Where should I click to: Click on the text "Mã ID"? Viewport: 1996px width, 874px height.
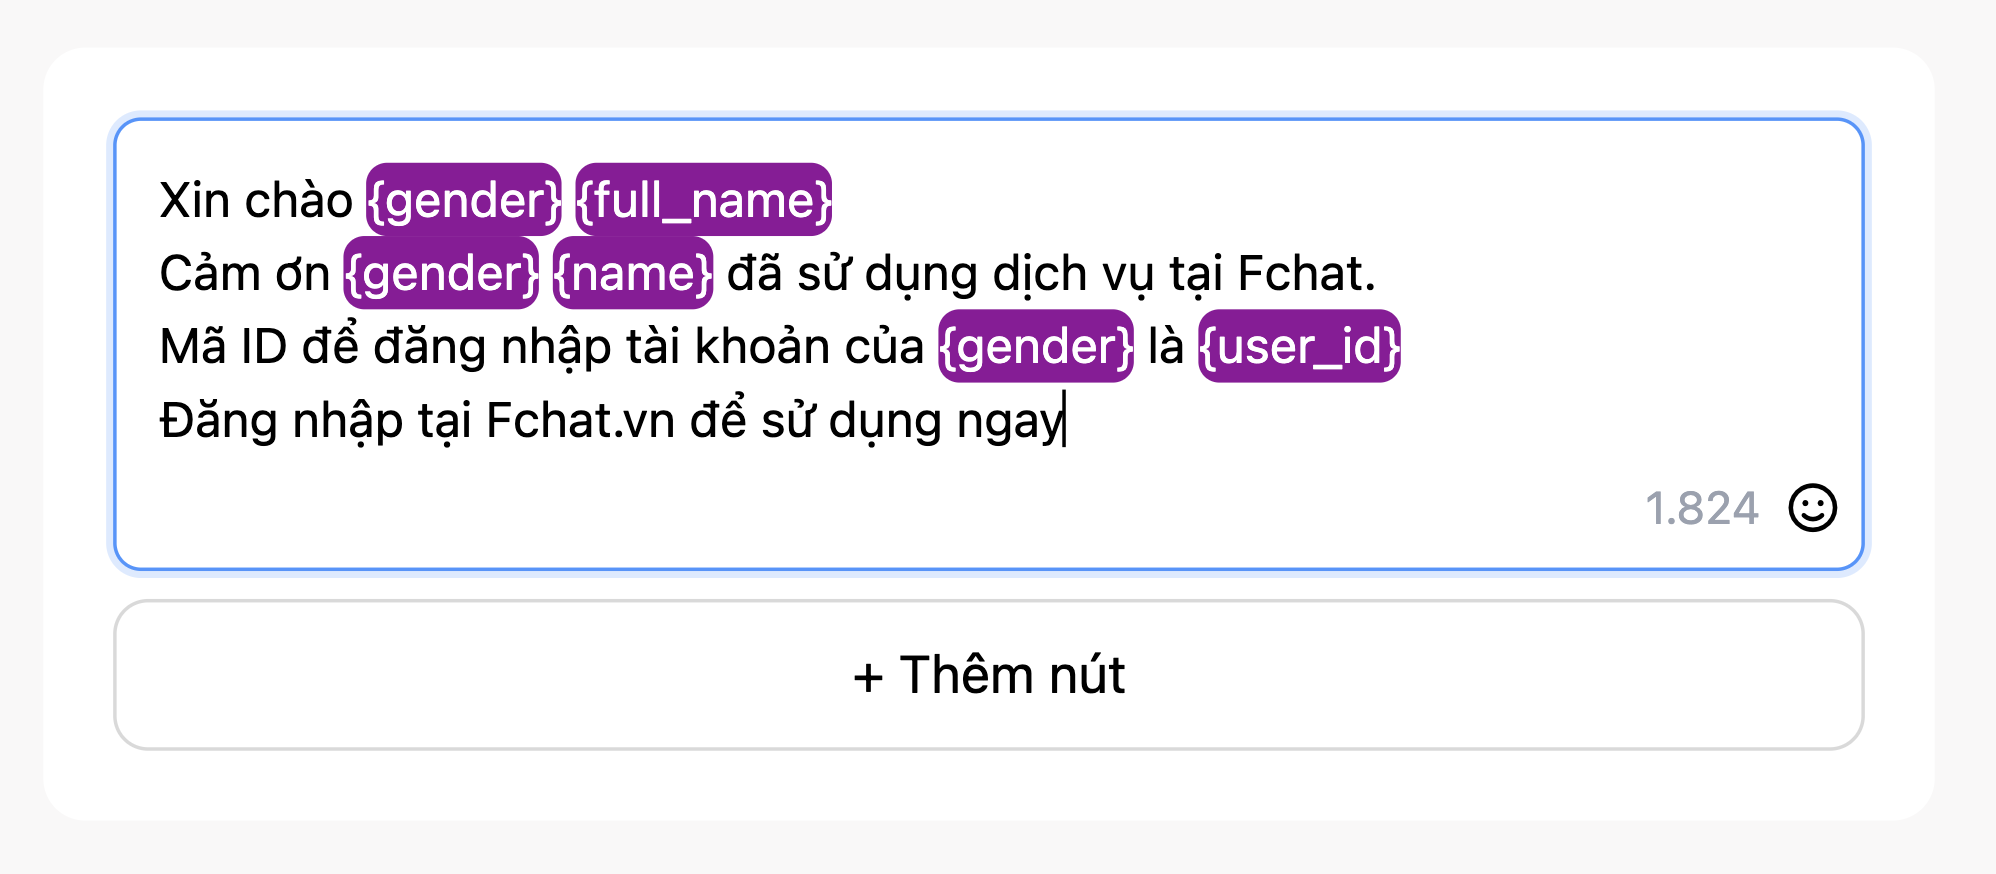[x=223, y=347]
